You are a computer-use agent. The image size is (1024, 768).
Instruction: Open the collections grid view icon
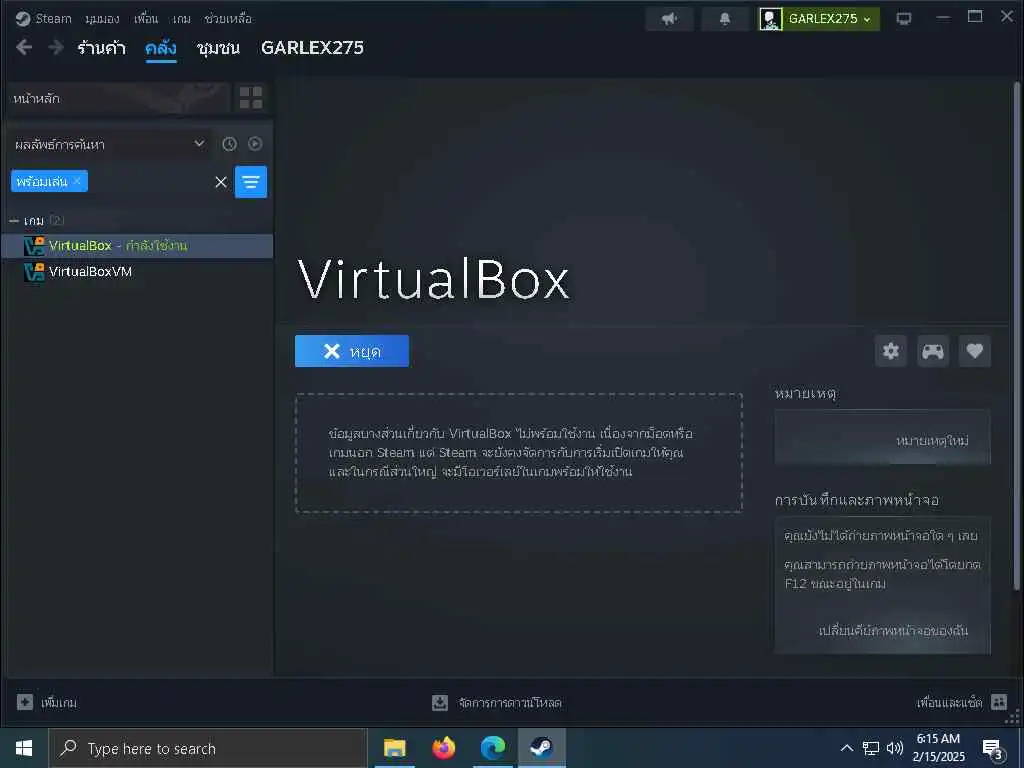pyautogui.click(x=251, y=98)
